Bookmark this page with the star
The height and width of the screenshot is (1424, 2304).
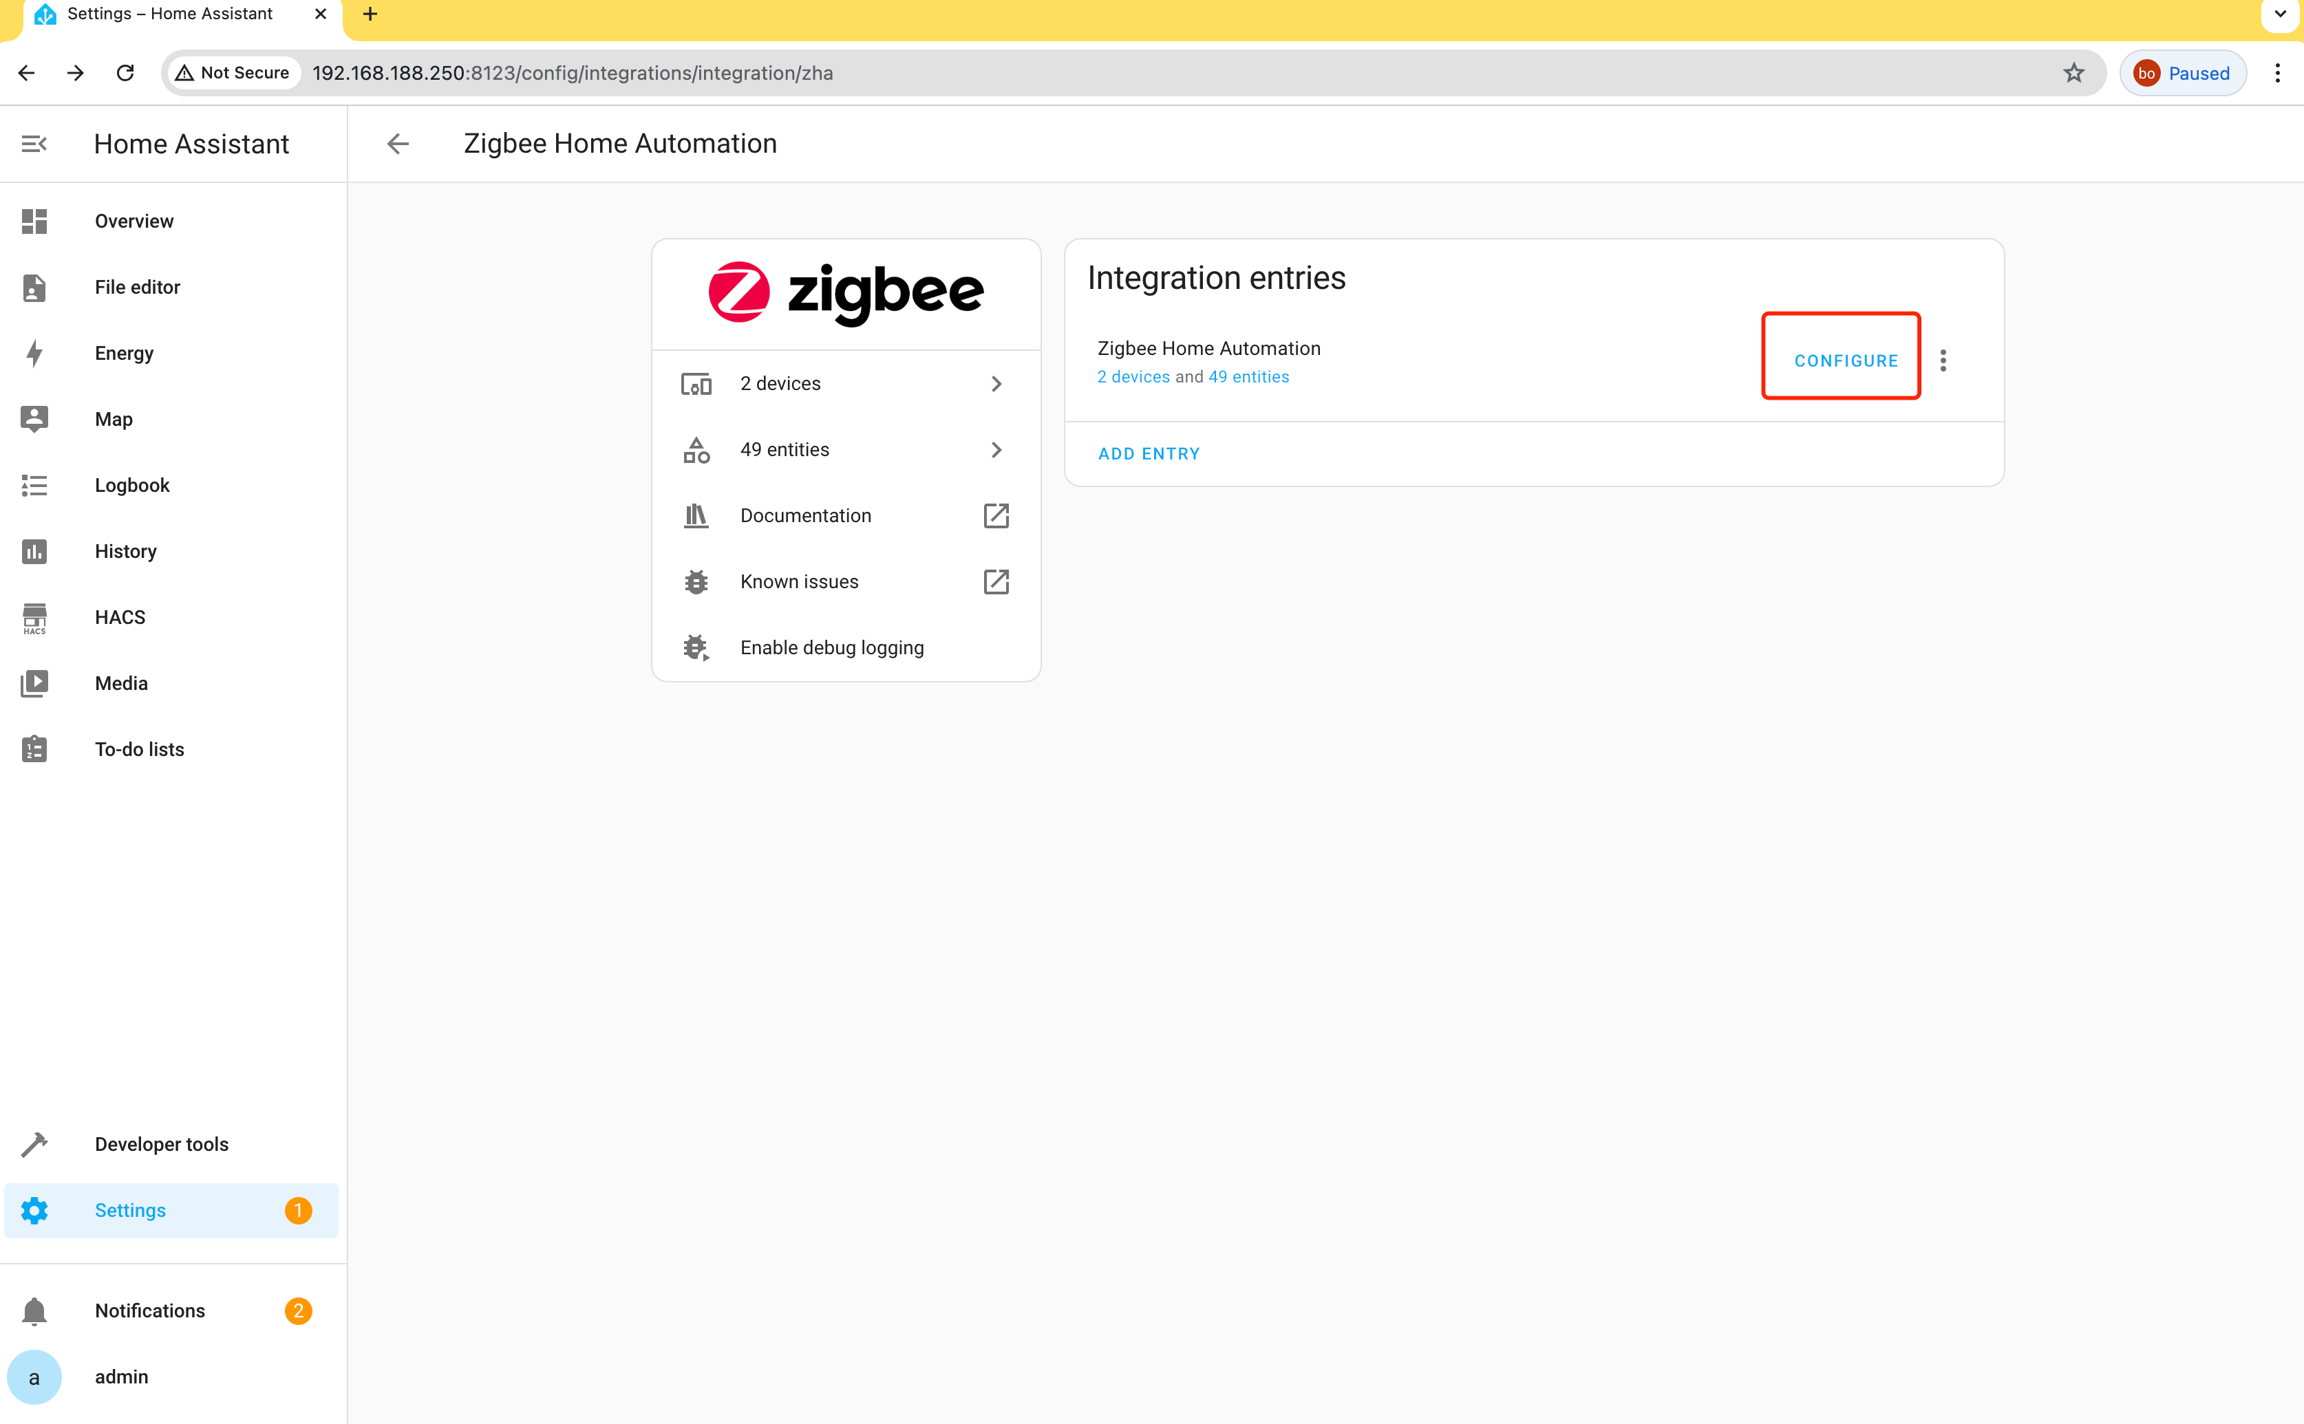coord(2073,73)
